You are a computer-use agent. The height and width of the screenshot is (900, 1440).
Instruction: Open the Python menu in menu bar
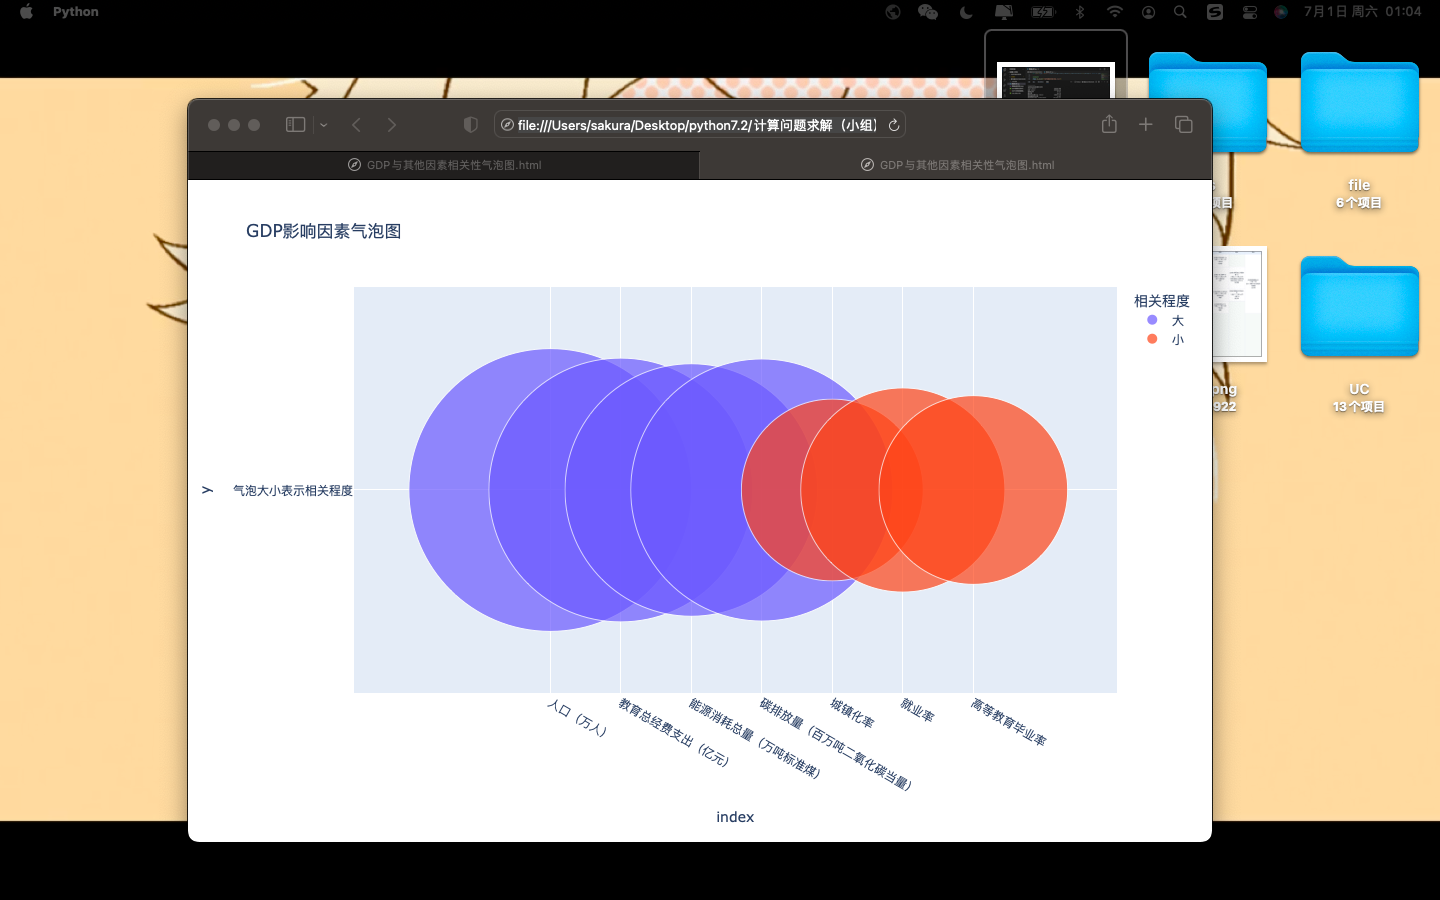tap(76, 12)
